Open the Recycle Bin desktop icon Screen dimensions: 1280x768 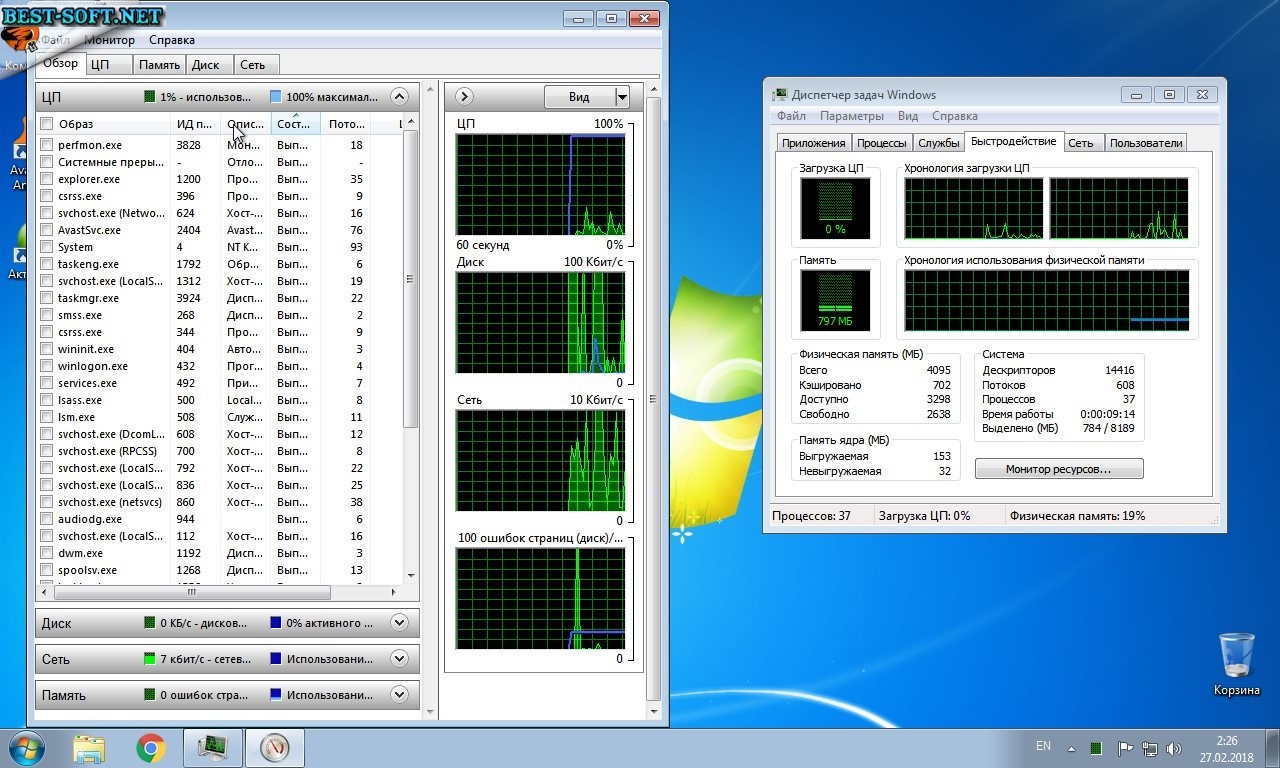[1237, 664]
